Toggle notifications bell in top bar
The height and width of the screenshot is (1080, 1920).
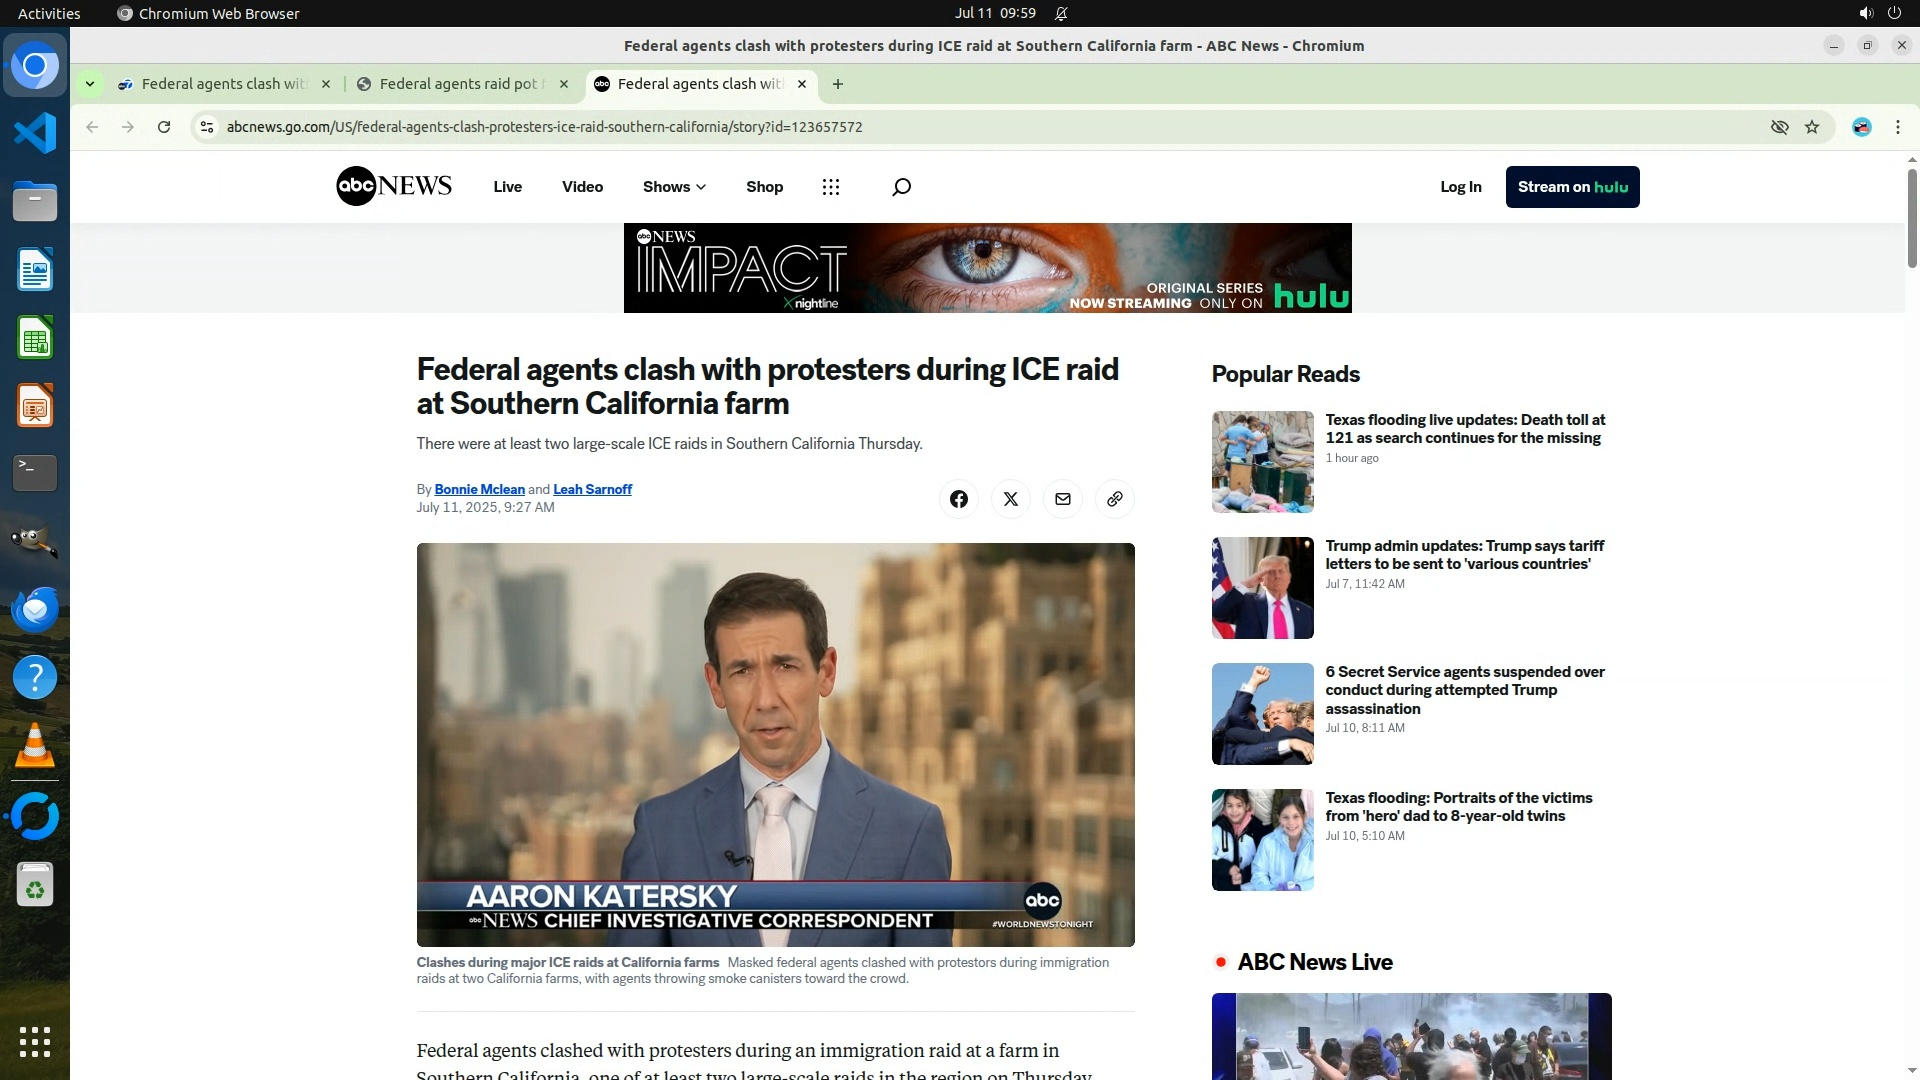[1061, 13]
